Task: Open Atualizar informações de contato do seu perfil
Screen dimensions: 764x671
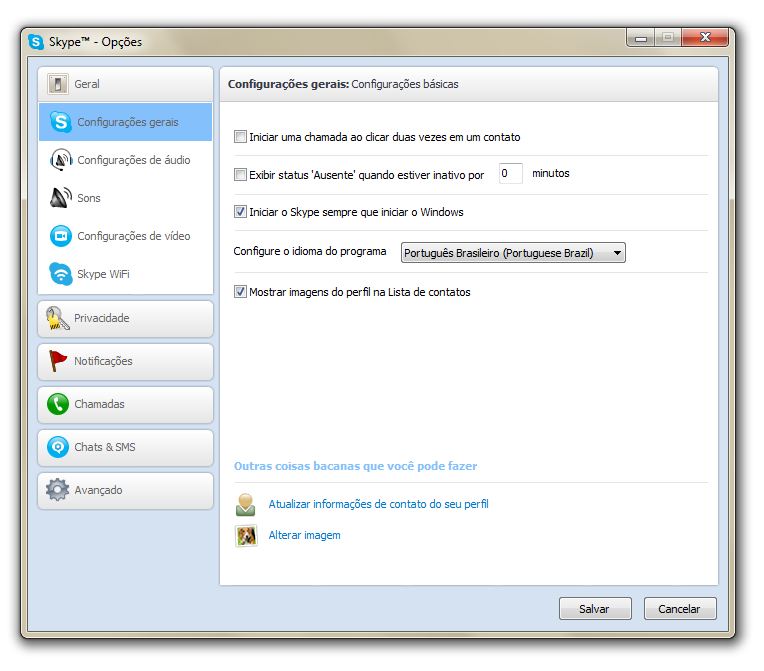Action: [378, 504]
